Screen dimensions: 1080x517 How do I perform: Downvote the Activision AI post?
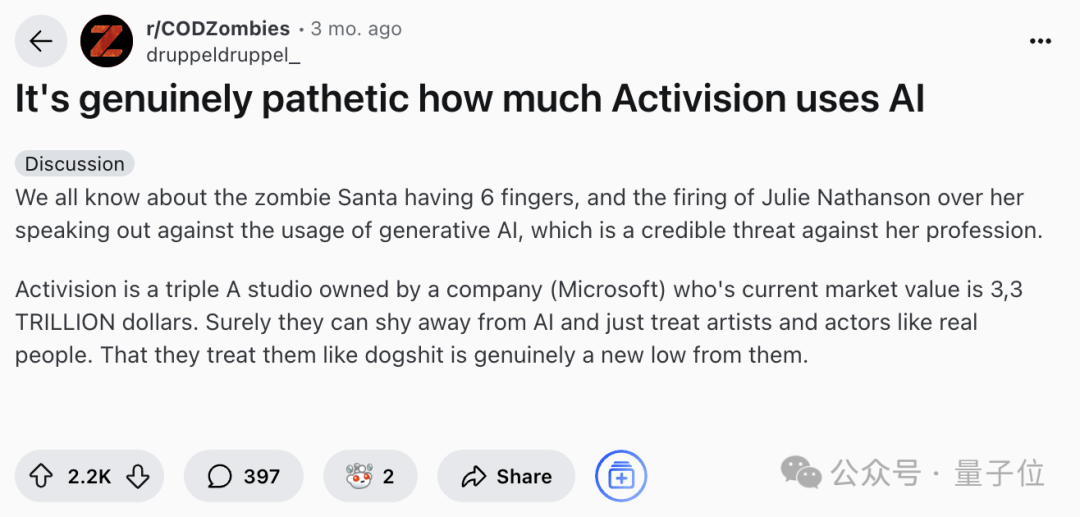point(137,476)
